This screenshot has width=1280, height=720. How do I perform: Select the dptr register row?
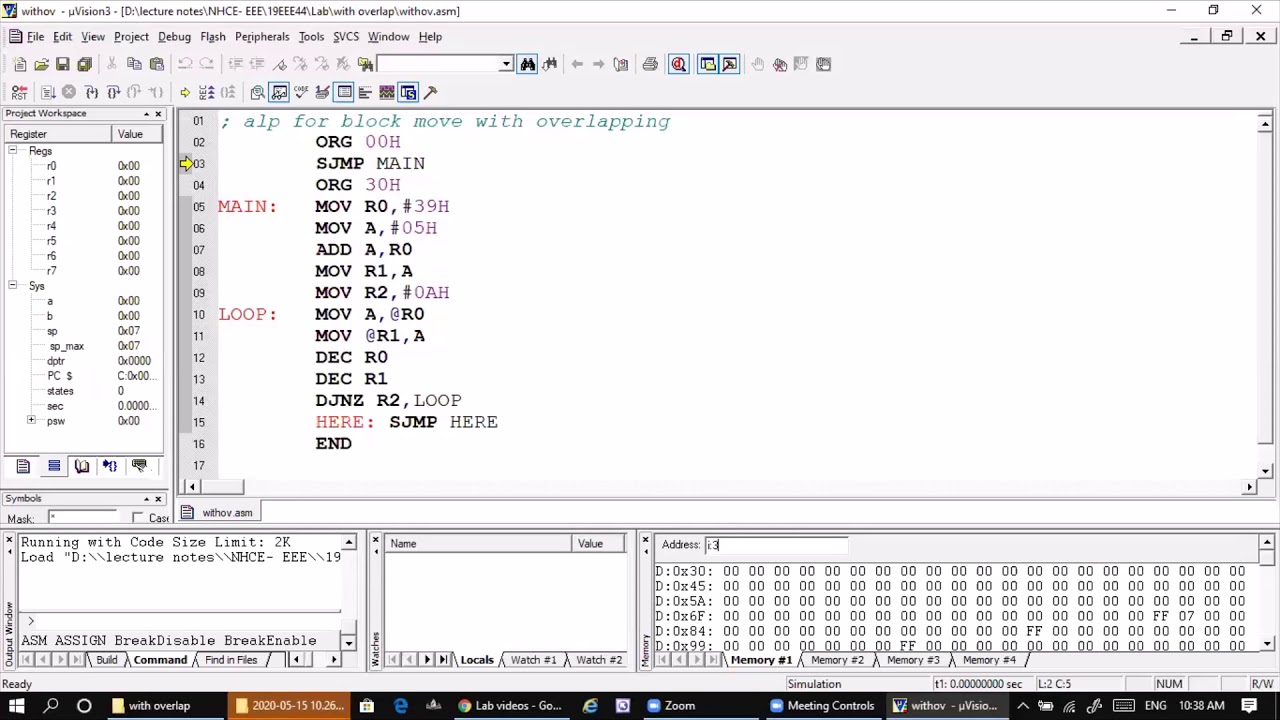click(84, 361)
